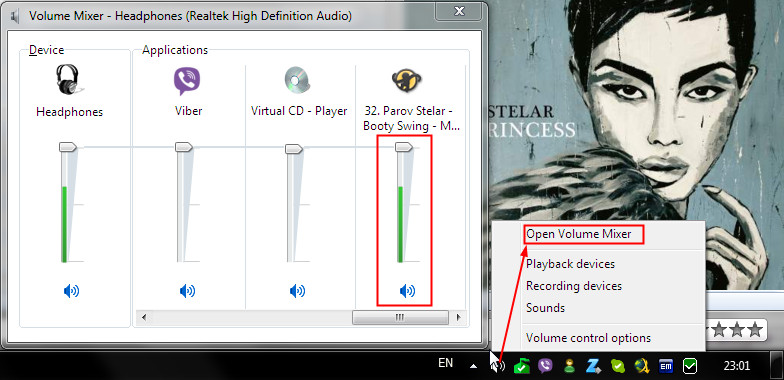The height and width of the screenshot is (380, 784).
Task: Click the Viber application icon
Action: tap(186, 81)
